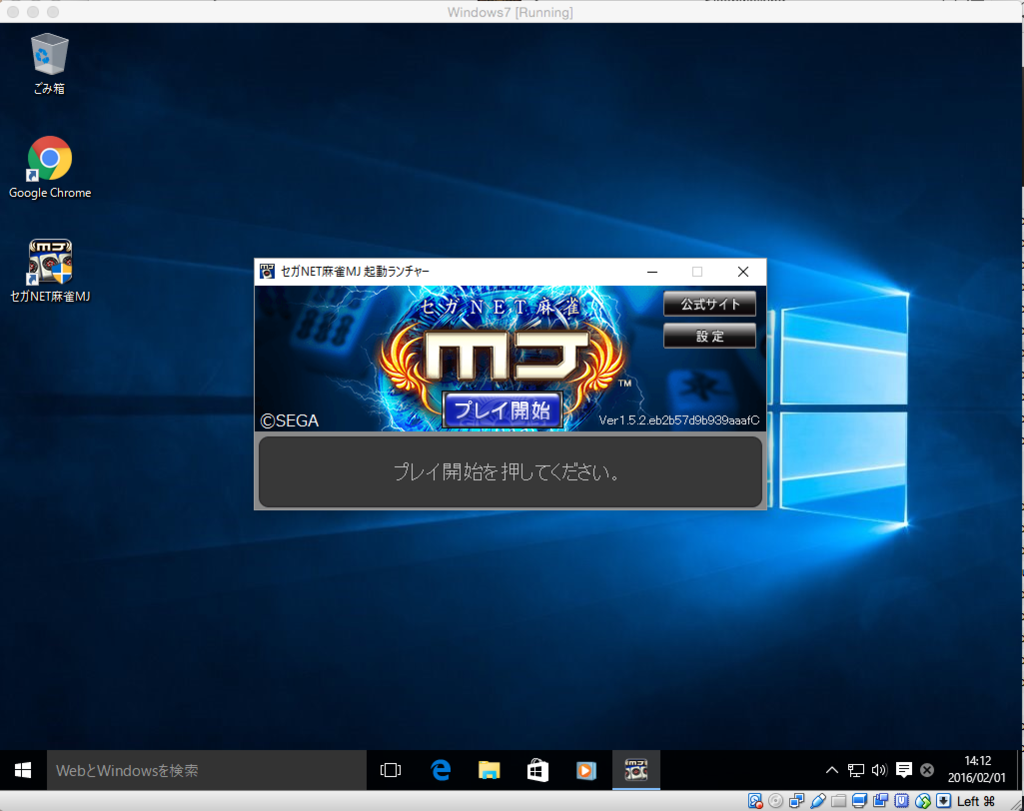
Task: Click the ©SEGA copyright text
Action: [290, 421]
